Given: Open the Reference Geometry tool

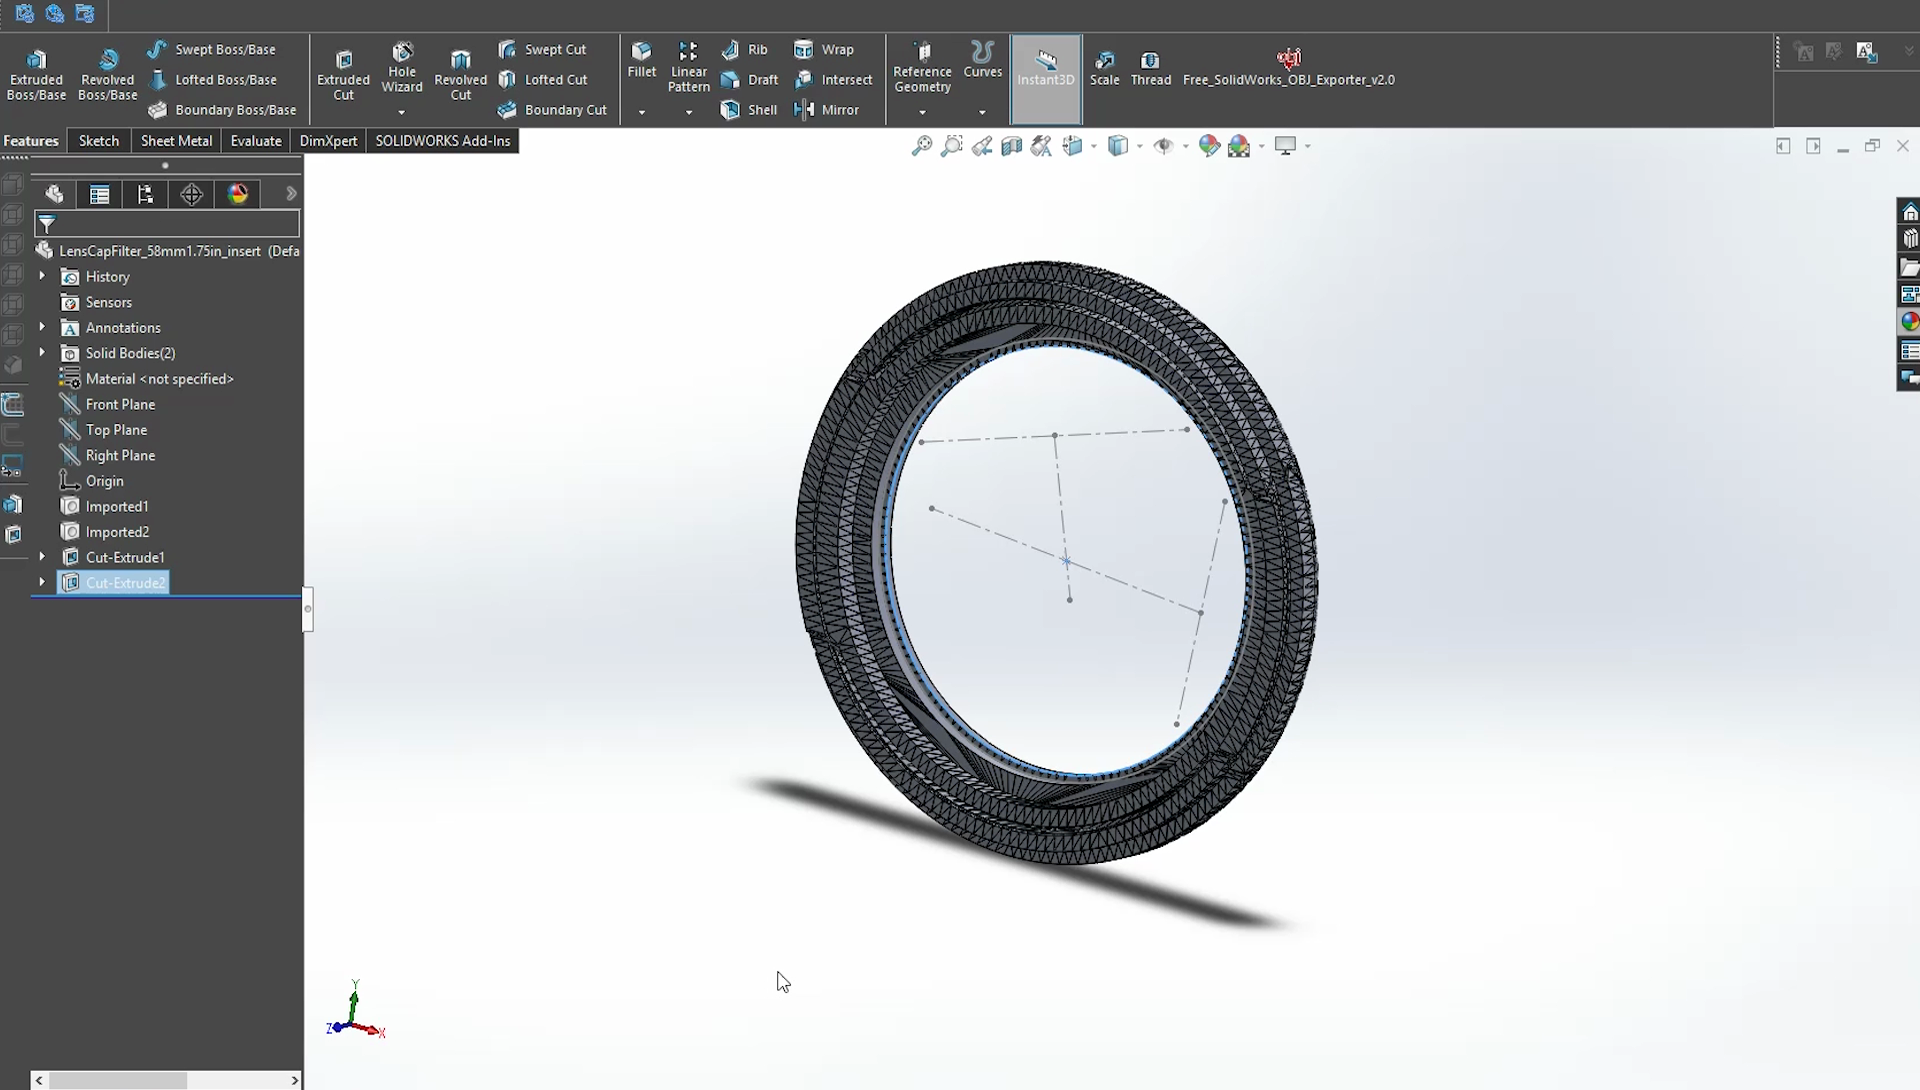Looking at the screenshot, I should (922, 67).
